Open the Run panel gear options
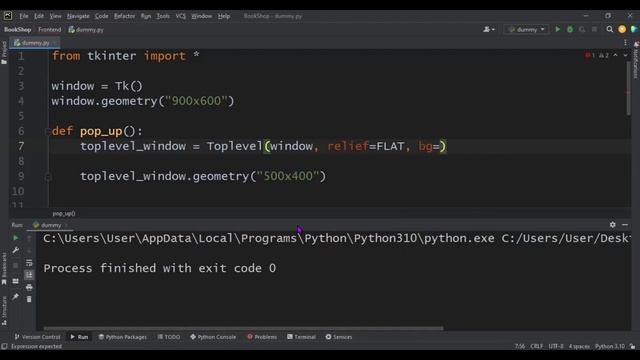The height and width of the screenshot is (360, 640). click(x=613, y=225)
